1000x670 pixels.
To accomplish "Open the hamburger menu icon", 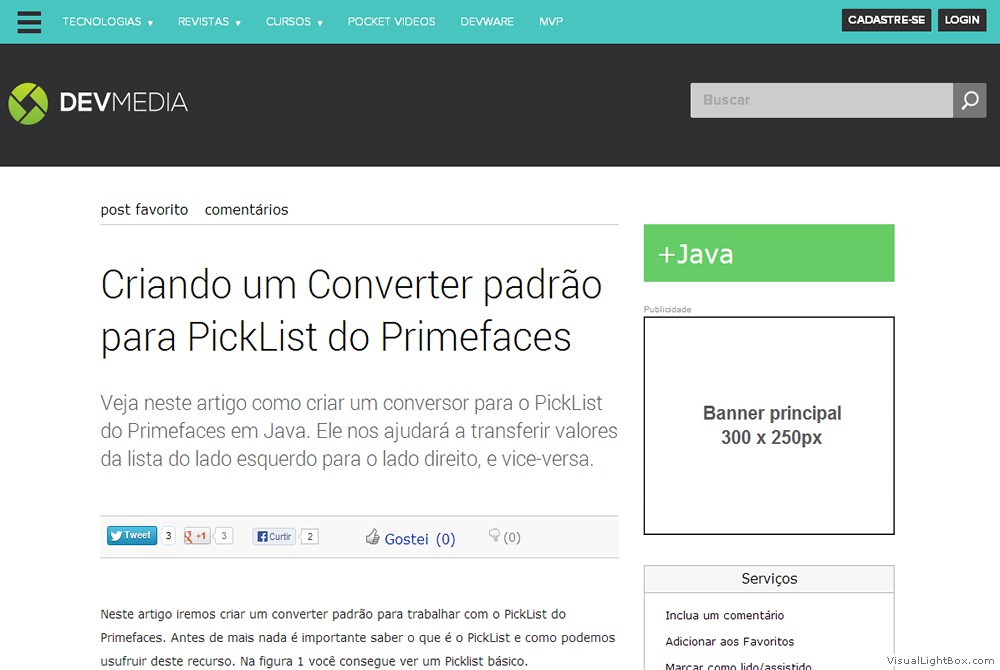I will pos(29,22).
